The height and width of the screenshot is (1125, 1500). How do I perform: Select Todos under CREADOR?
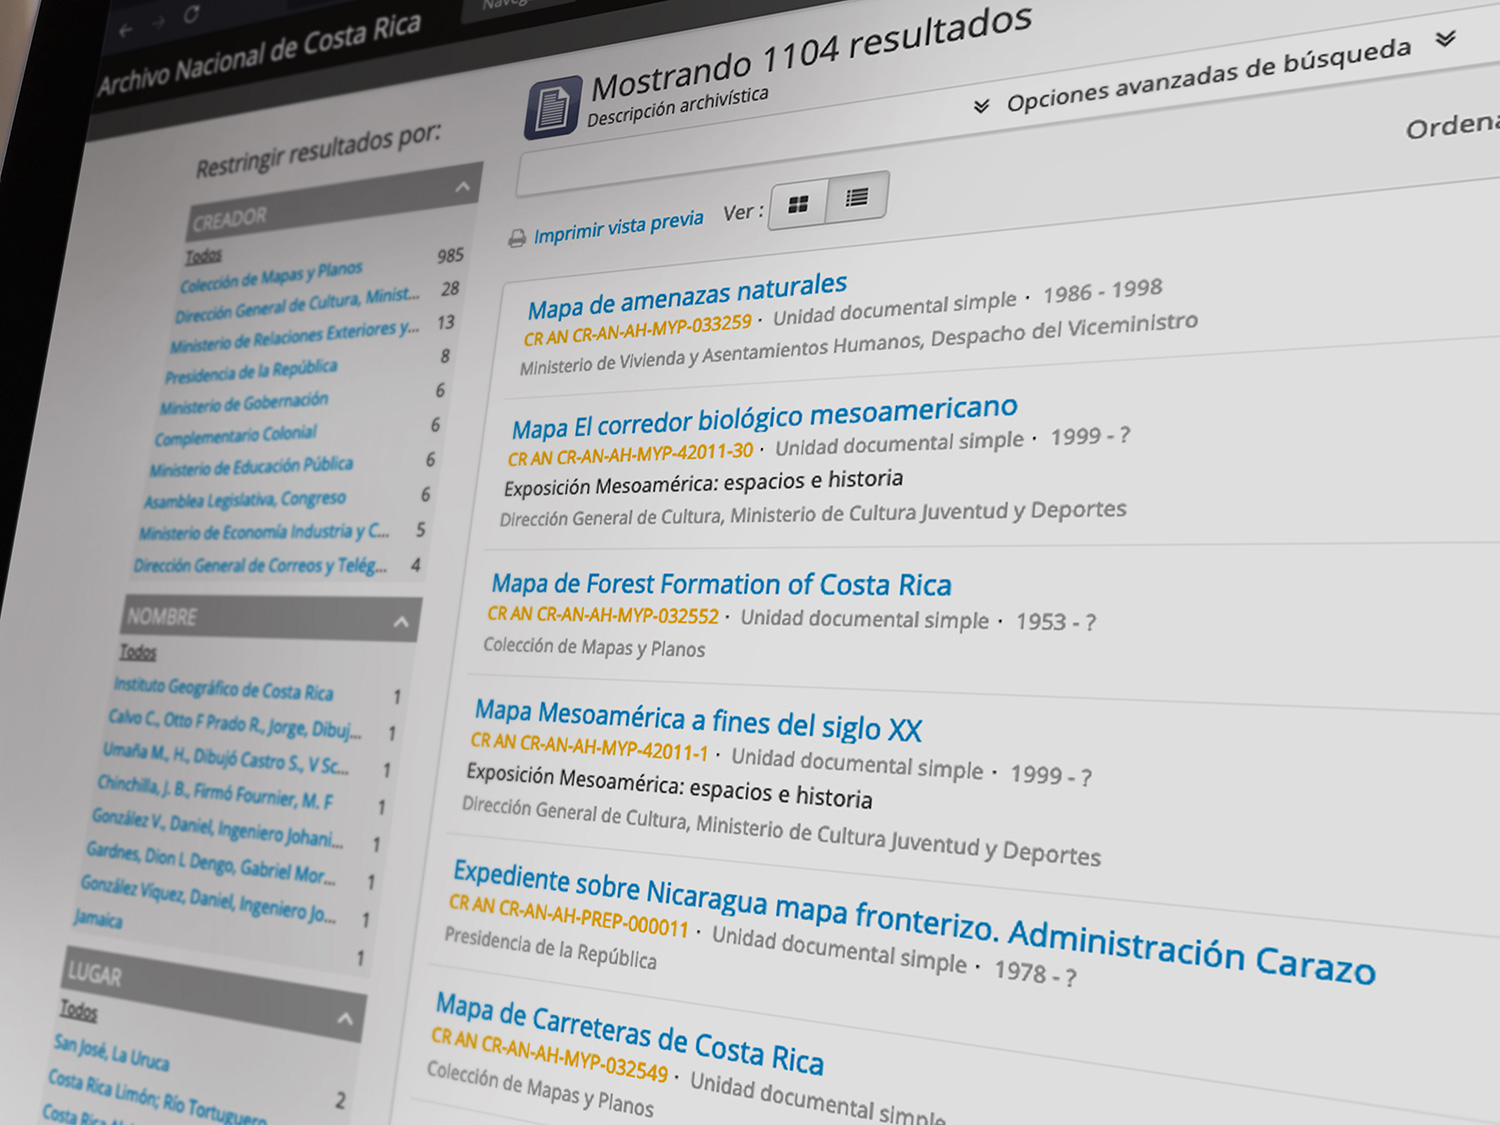tap(203, 257)
